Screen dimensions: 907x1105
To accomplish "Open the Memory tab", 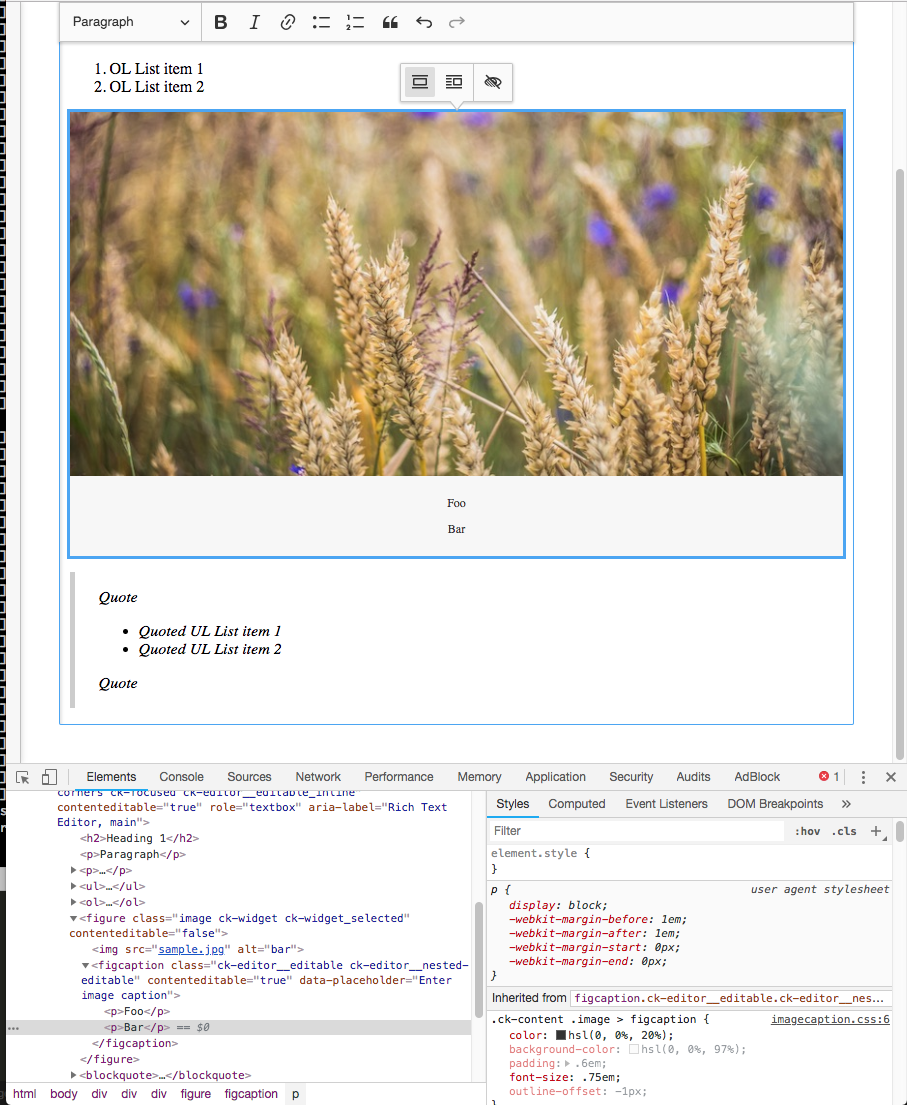I will (x=479, y=777).
